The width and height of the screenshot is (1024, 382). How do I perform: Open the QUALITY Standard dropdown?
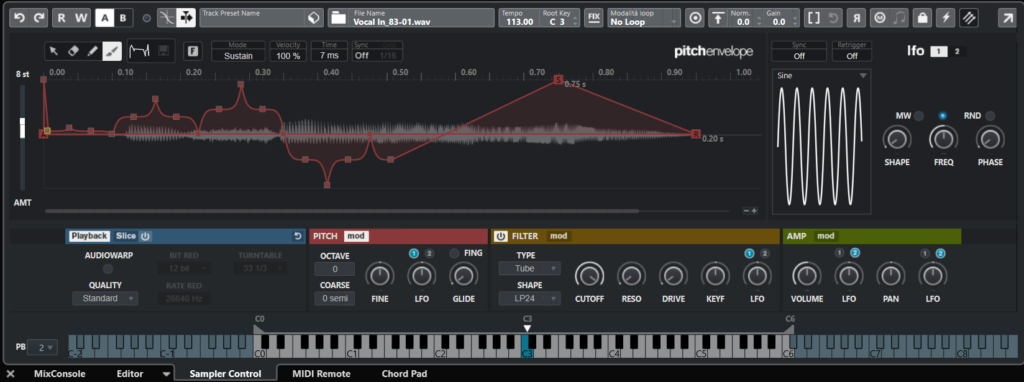[105, 298]
